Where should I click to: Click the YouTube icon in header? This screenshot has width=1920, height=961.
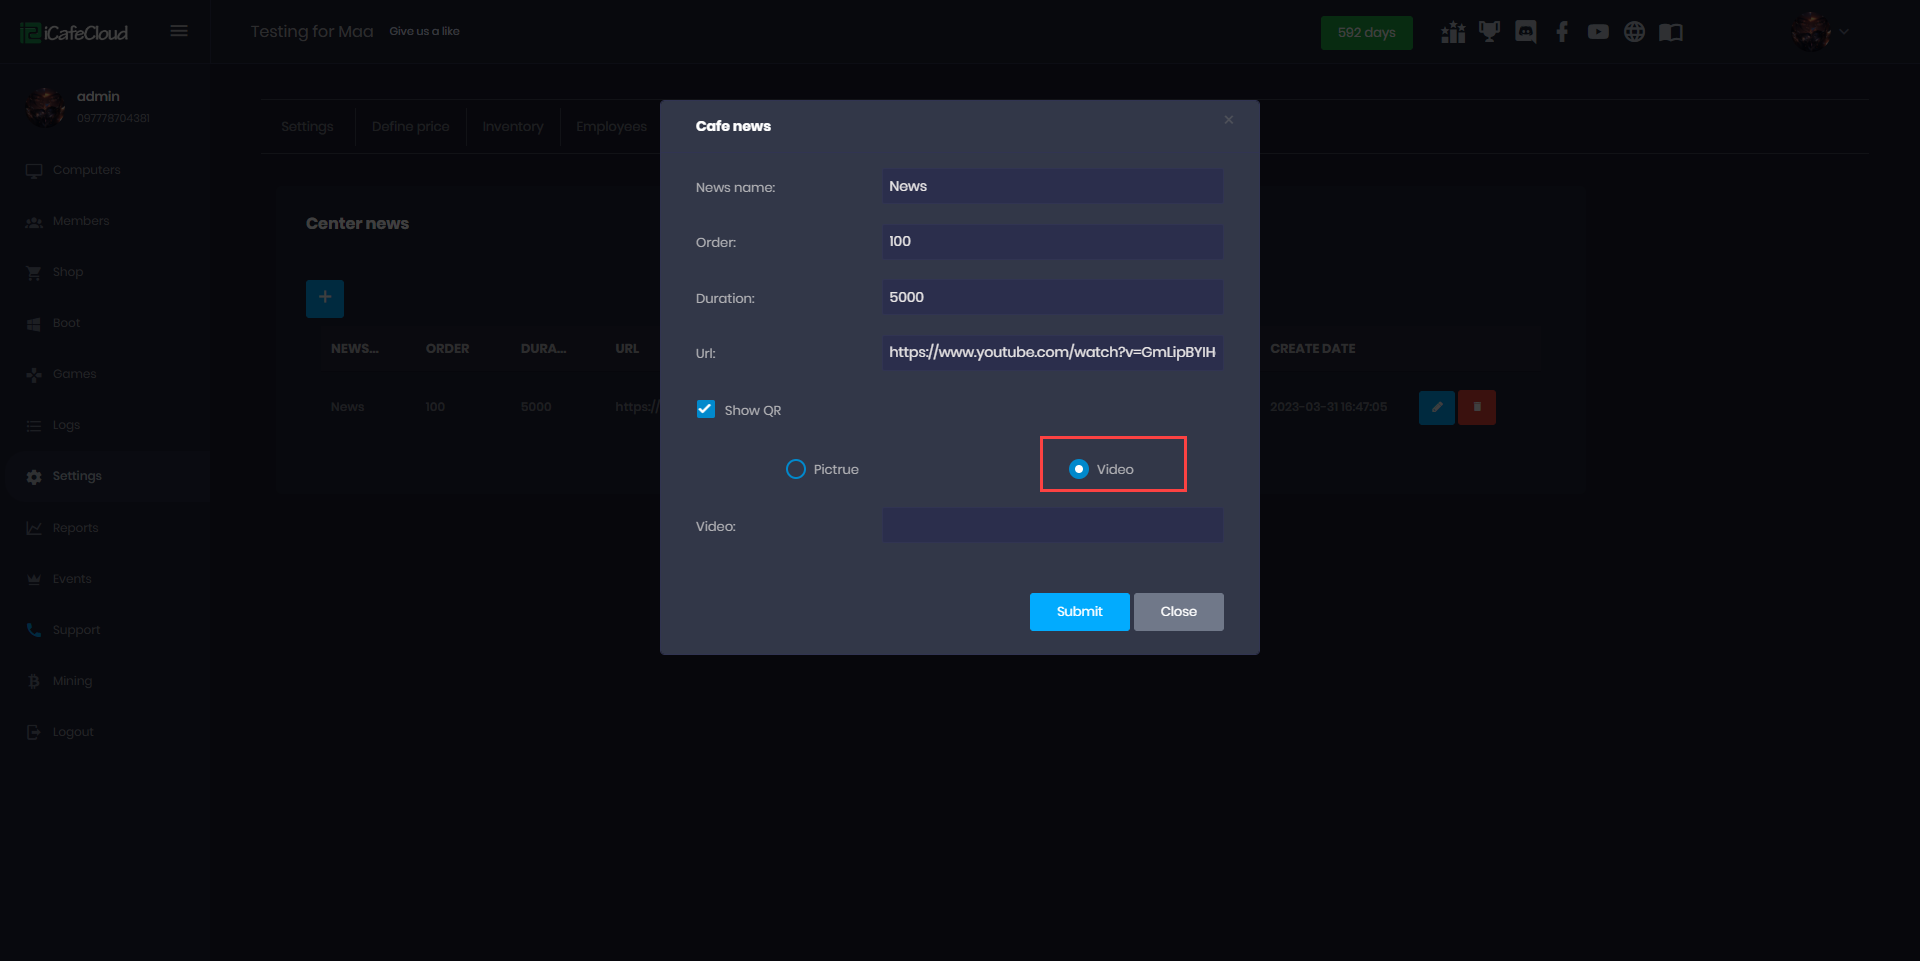[1598, 32]
